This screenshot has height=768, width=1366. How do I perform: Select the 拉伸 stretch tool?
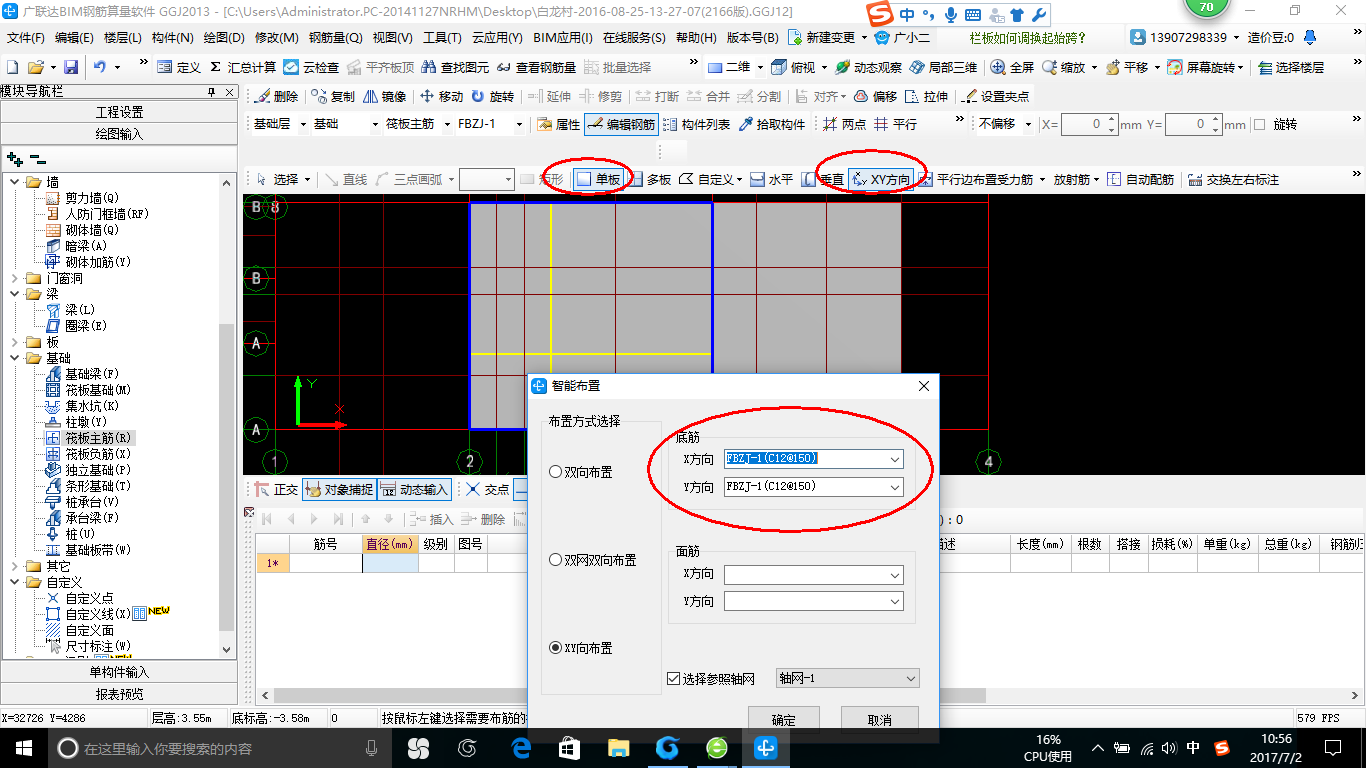click(x=926, y=96)
